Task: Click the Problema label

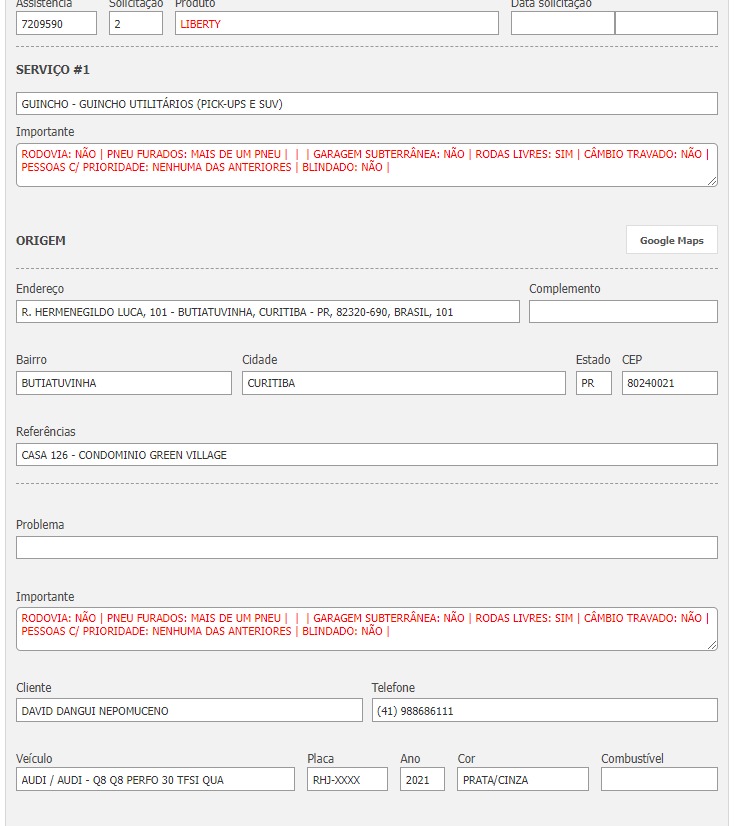Action: (x=40, y=525)
